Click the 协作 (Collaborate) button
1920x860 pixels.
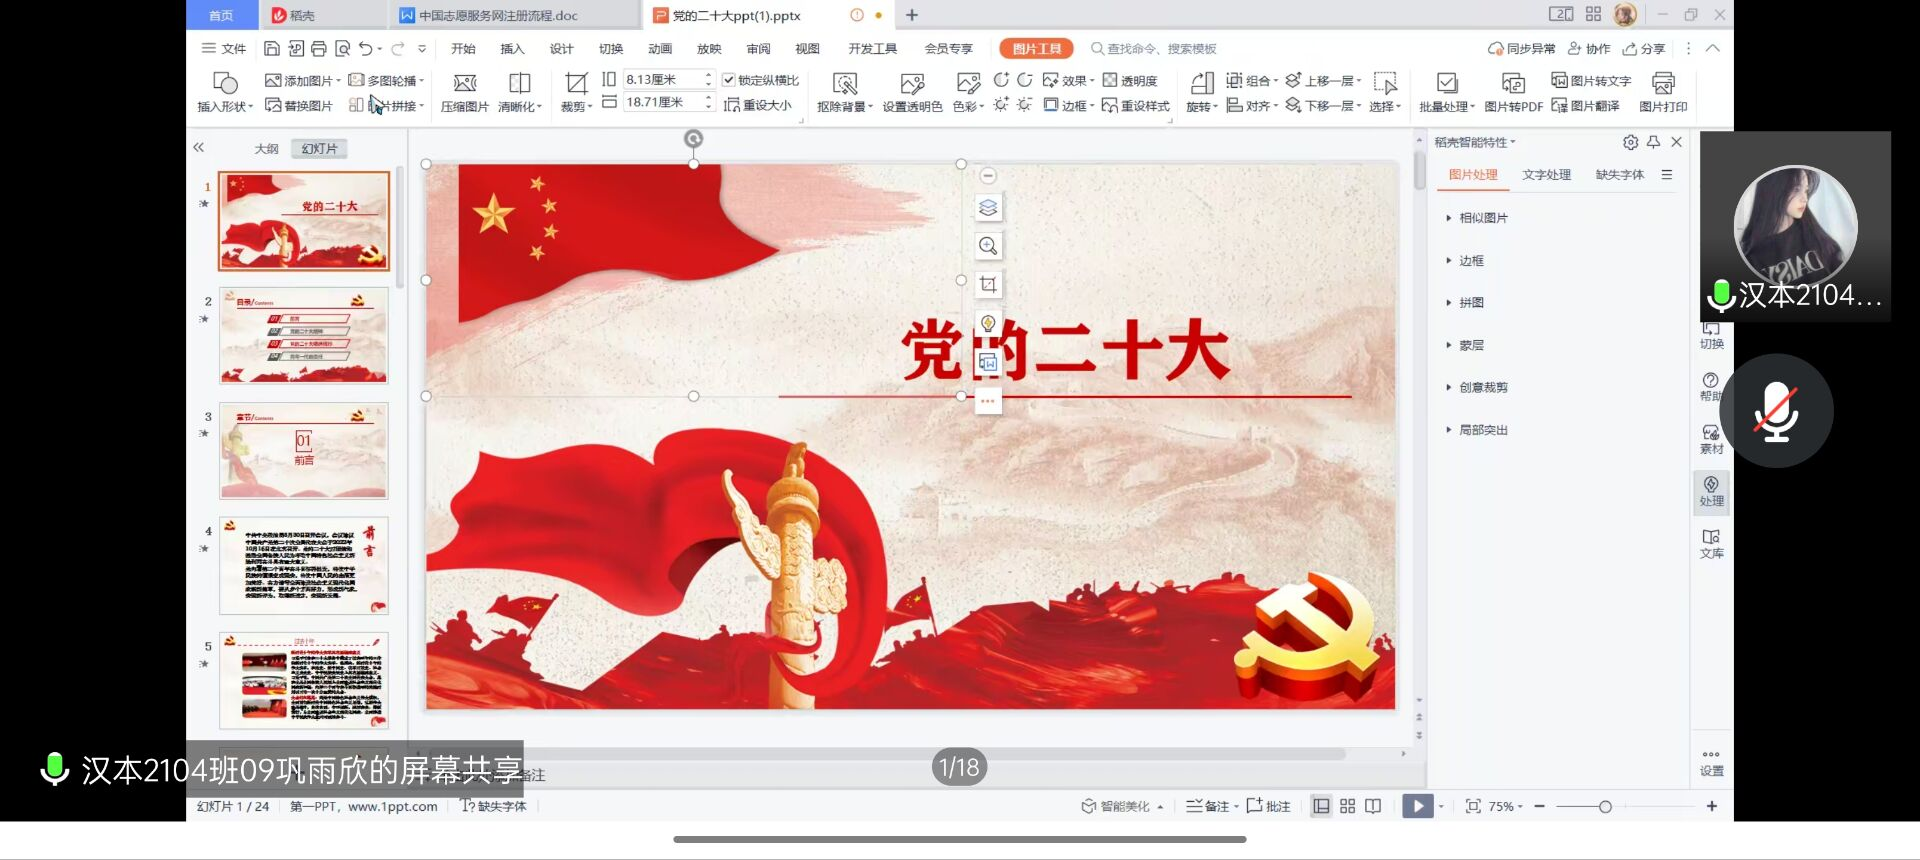[1589, 48]
